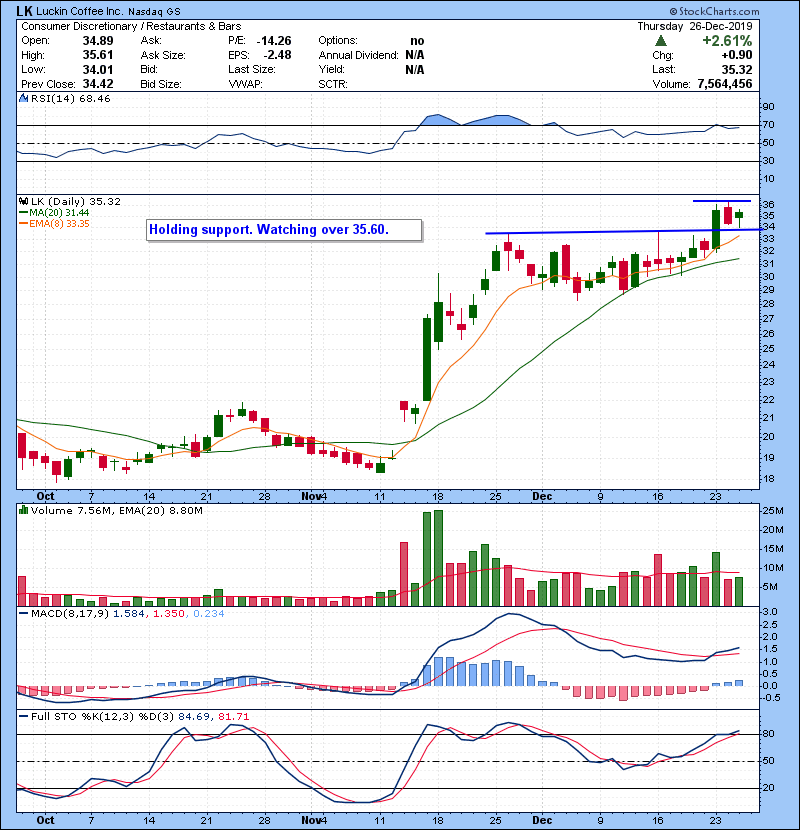Click the Oct label under the price chart
The image size is (800, 830).
[46, 497]
